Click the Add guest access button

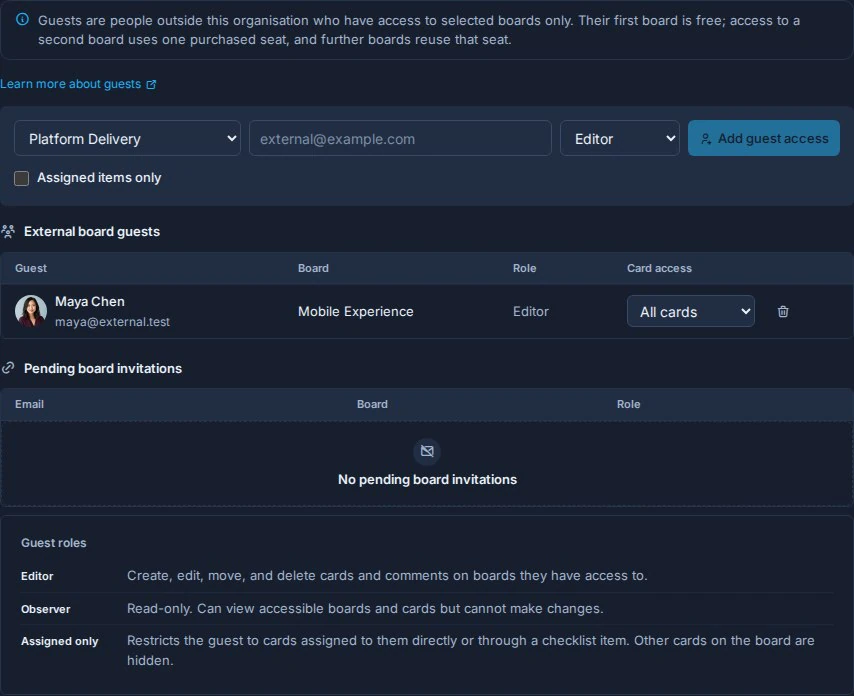pos(764,138)
